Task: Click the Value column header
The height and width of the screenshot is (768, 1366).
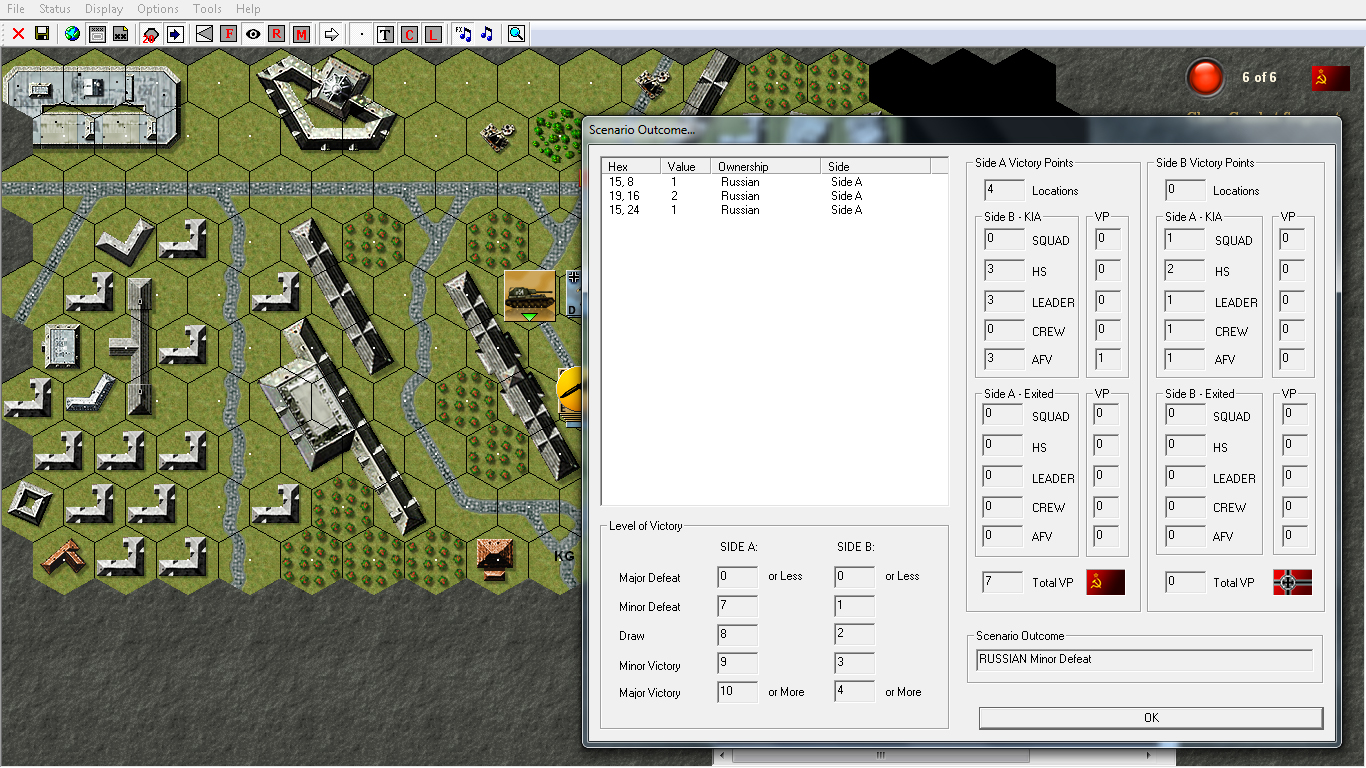Action: (686, 166)
